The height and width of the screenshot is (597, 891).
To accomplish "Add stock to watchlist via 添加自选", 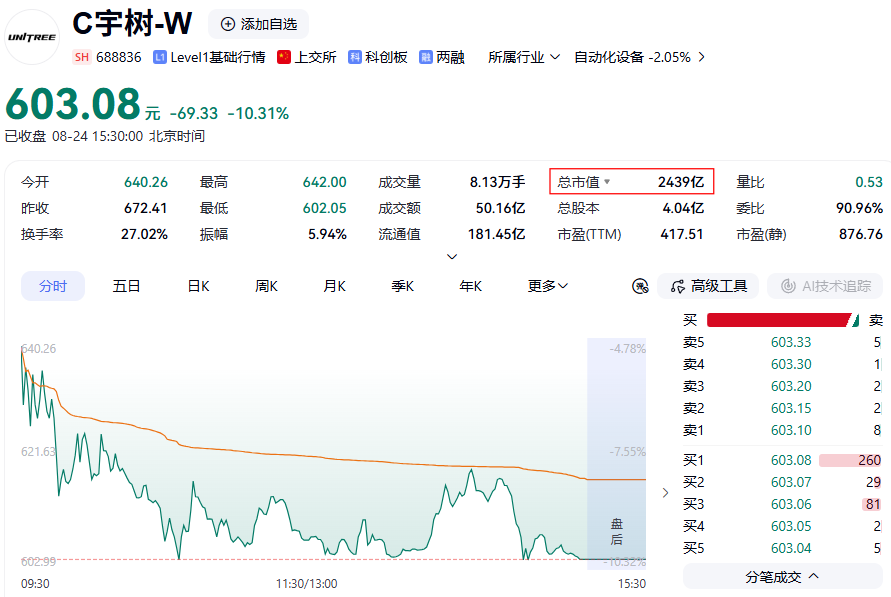I will point(259,24).
